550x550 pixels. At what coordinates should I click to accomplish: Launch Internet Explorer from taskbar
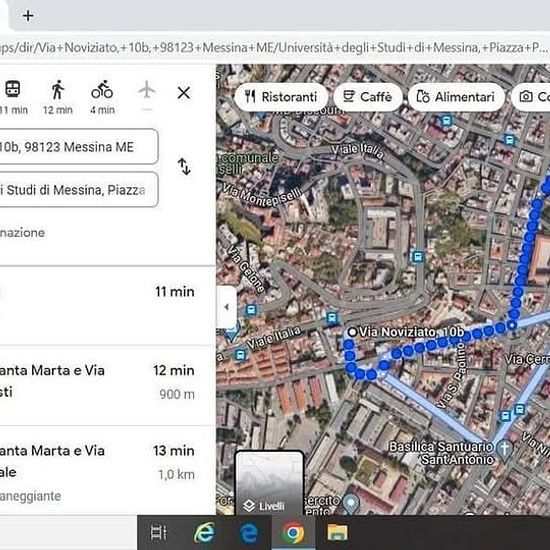(x=205, y=532)
